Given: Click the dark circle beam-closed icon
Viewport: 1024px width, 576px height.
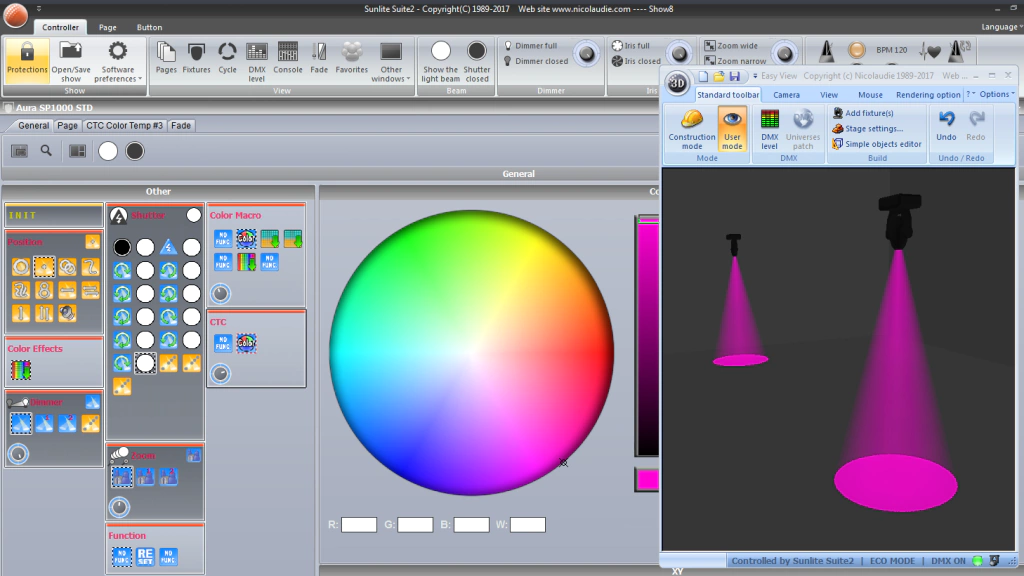Looking at the screenshot, I should pos(135,152).
